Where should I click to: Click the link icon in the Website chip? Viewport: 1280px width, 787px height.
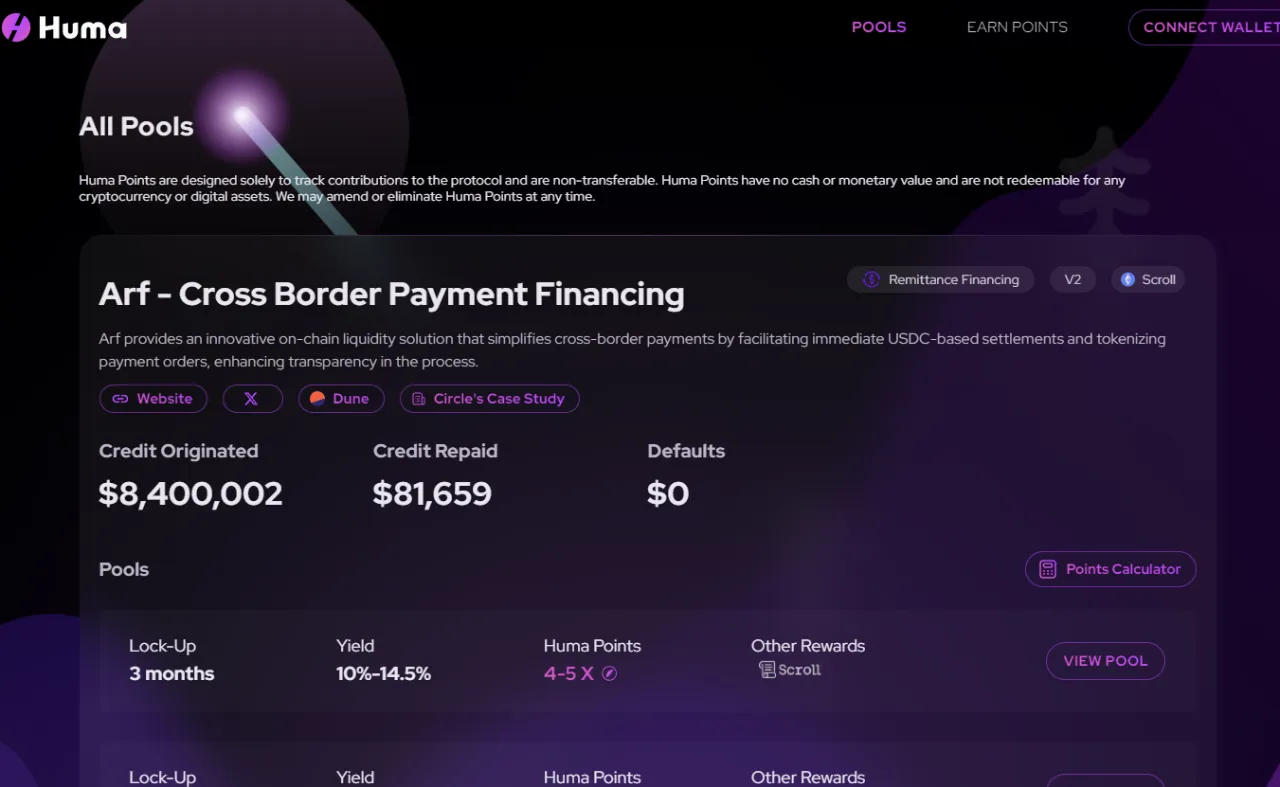pos(120,399)
